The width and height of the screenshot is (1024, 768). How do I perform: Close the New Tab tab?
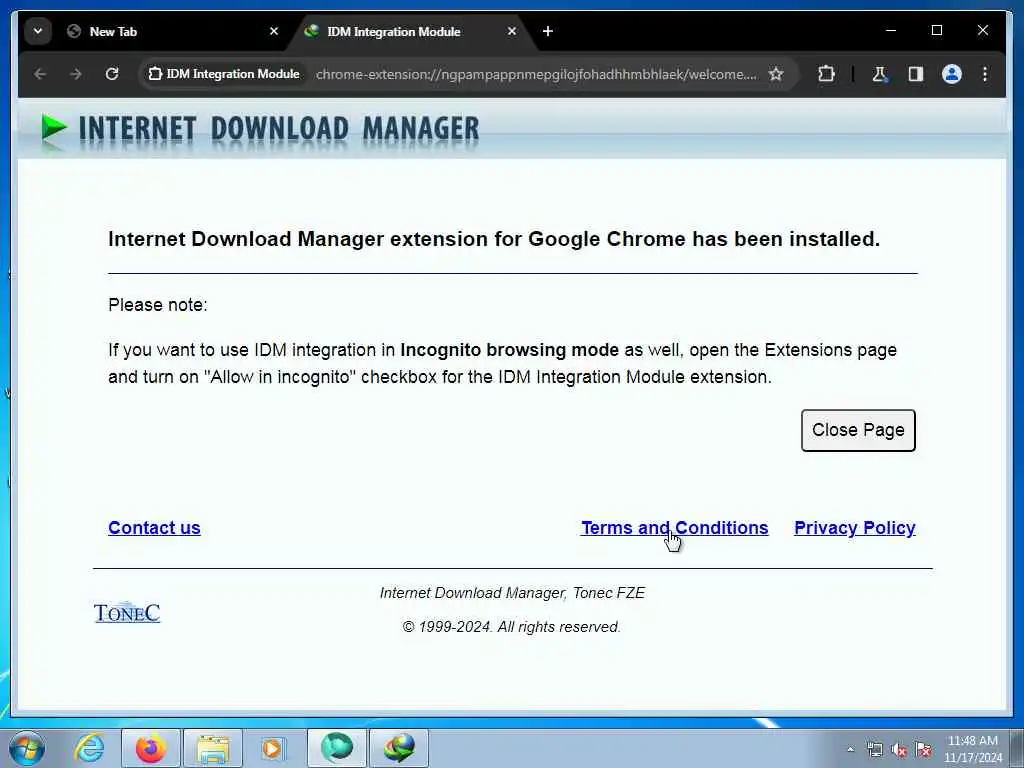274,31
